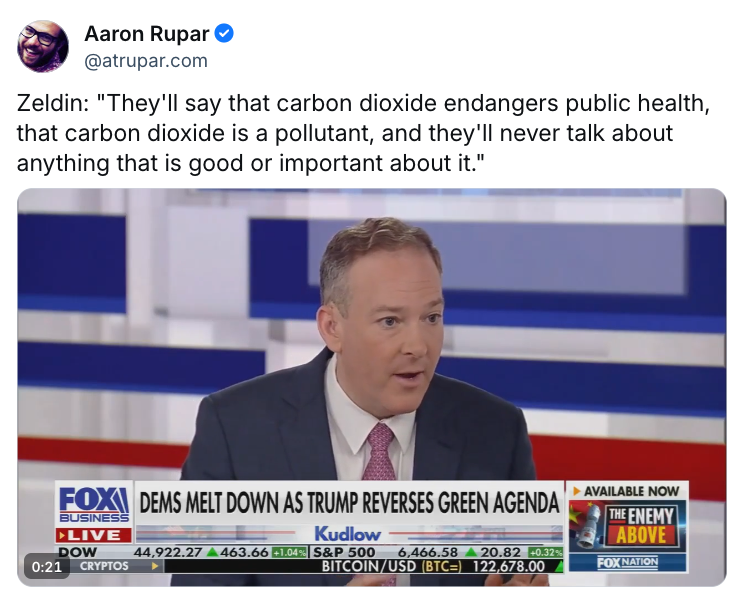Click the AVAILABLE NOW arrow label
Screen dimensions: 738x601
pos(626,491)
